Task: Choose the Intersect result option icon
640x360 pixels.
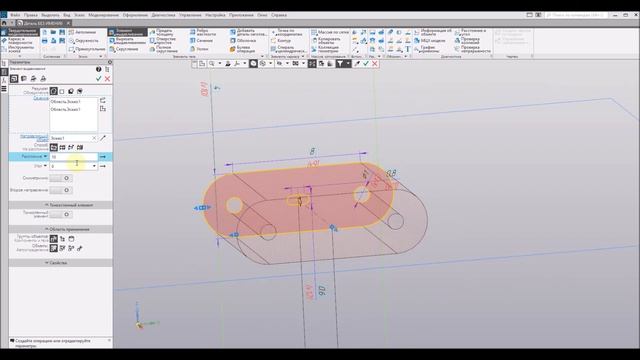Action: [x=80, y=91]
